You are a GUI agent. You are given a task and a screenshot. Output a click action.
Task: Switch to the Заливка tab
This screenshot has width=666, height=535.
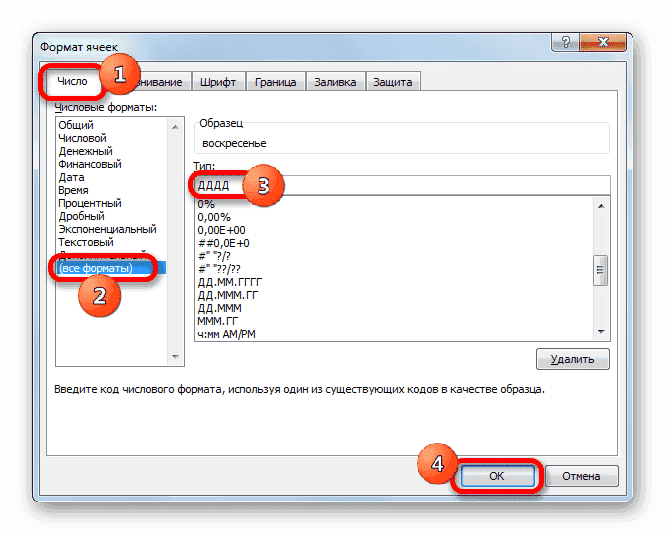pos(335,82)
